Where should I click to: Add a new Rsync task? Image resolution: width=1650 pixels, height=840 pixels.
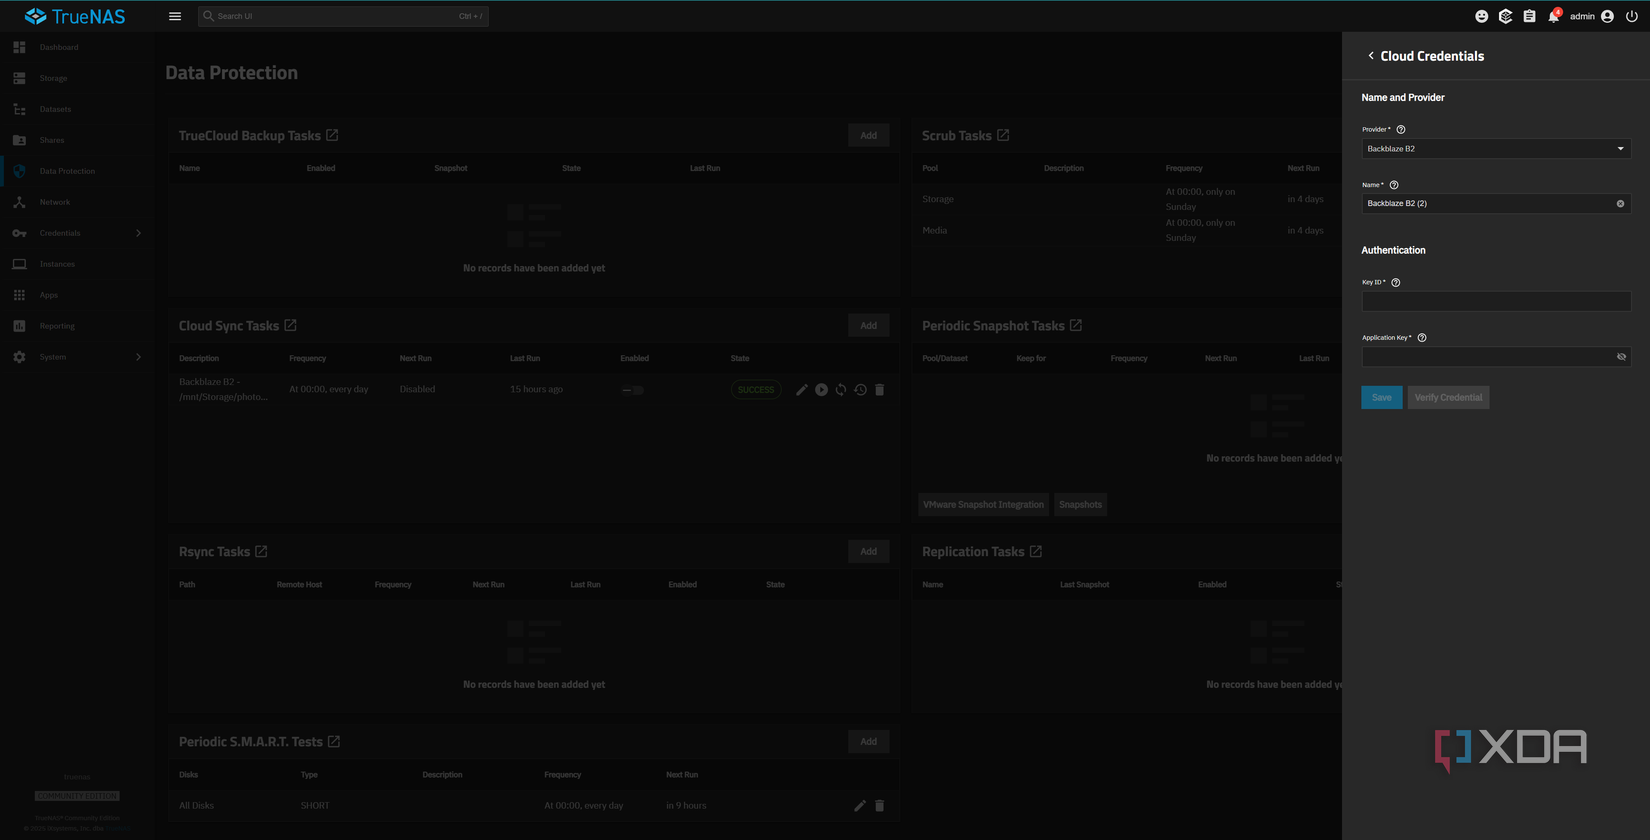point(868,552)
